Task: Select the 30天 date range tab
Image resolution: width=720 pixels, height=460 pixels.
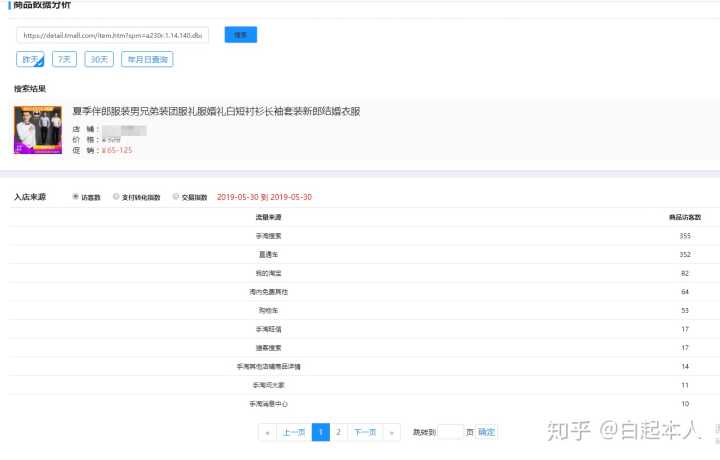Action: (99, 60)
